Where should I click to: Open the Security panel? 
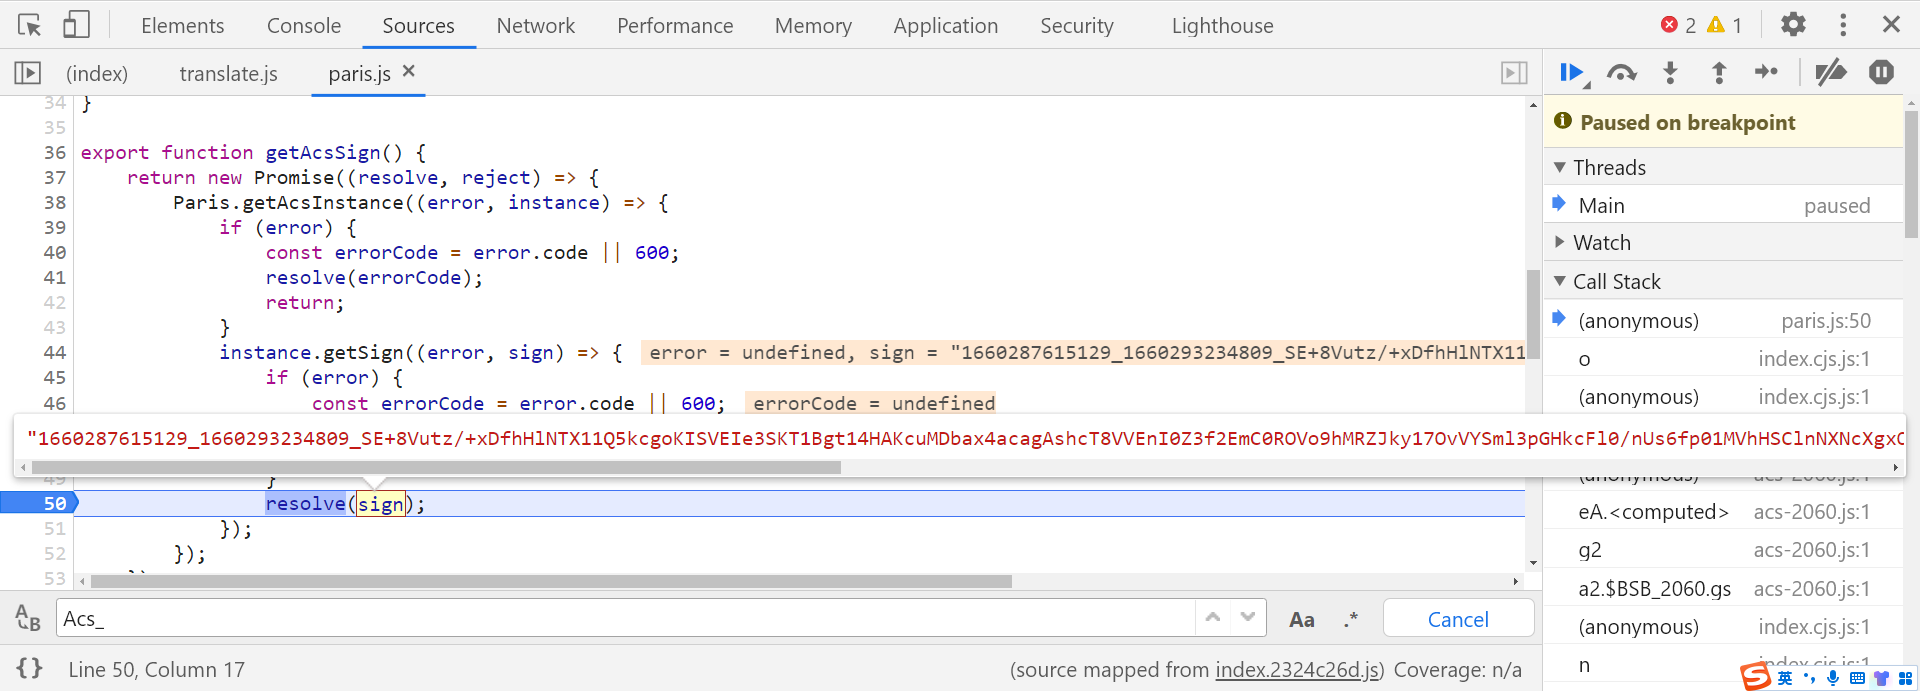[x=1077, y=25]
